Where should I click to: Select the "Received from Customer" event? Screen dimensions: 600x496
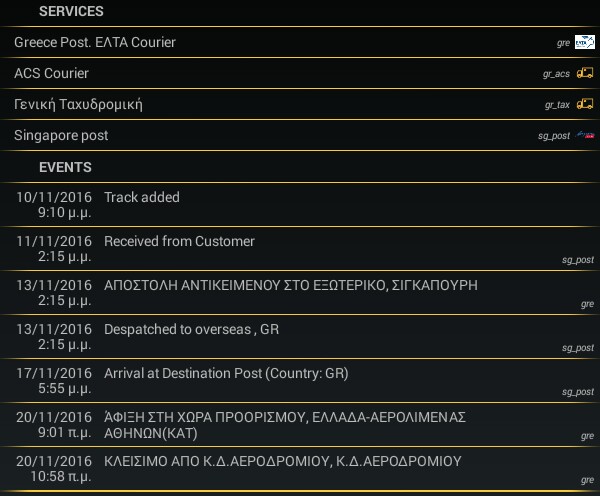(179, 241)
